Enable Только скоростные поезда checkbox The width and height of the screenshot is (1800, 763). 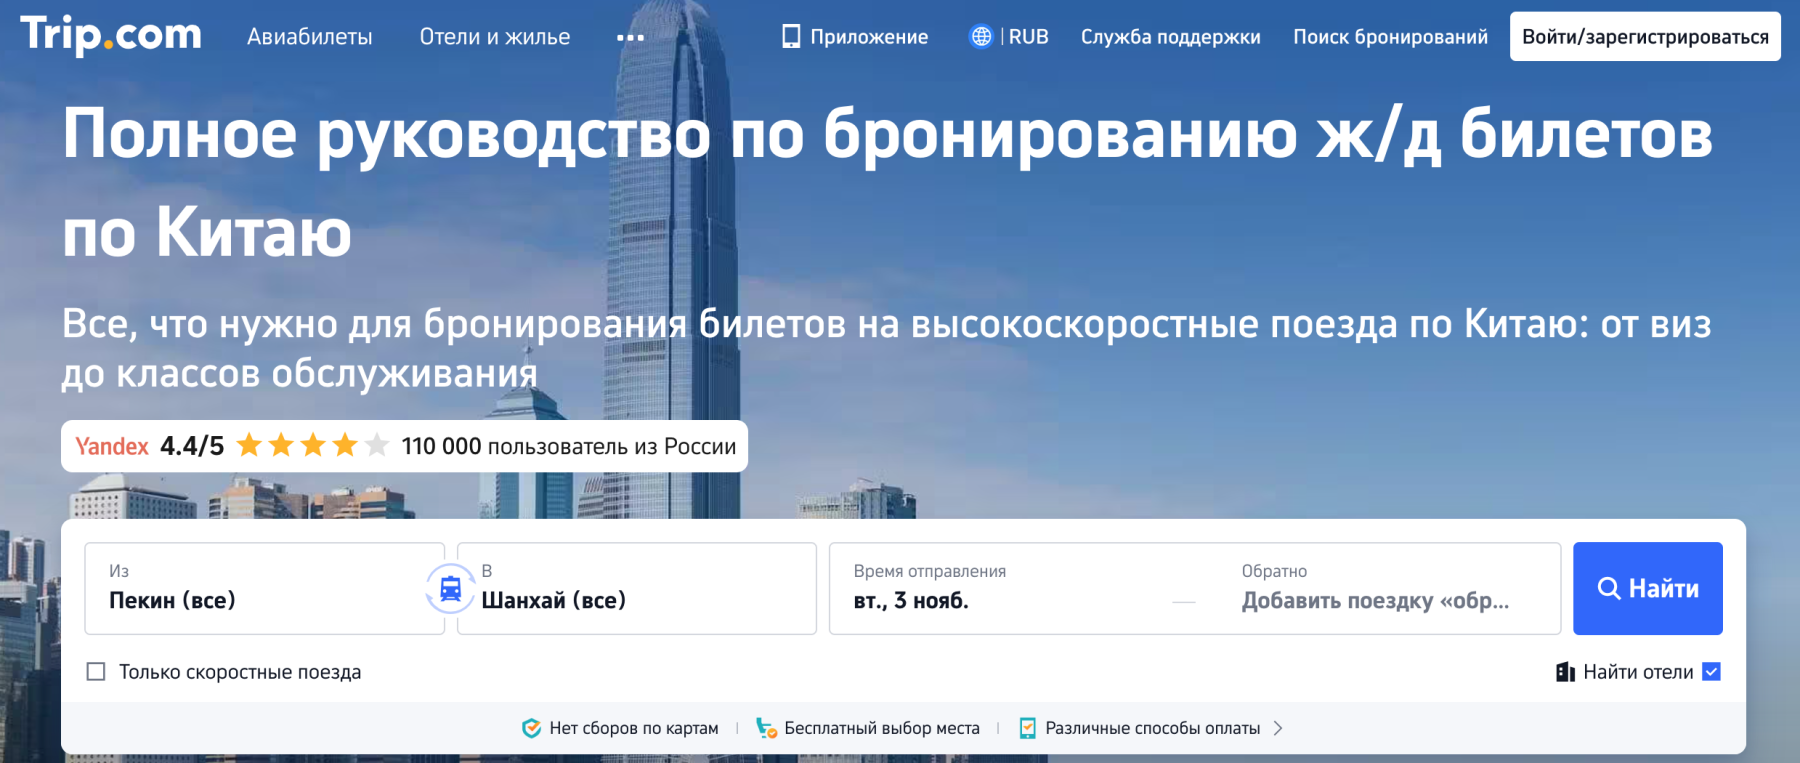click(x=96, y=672)
